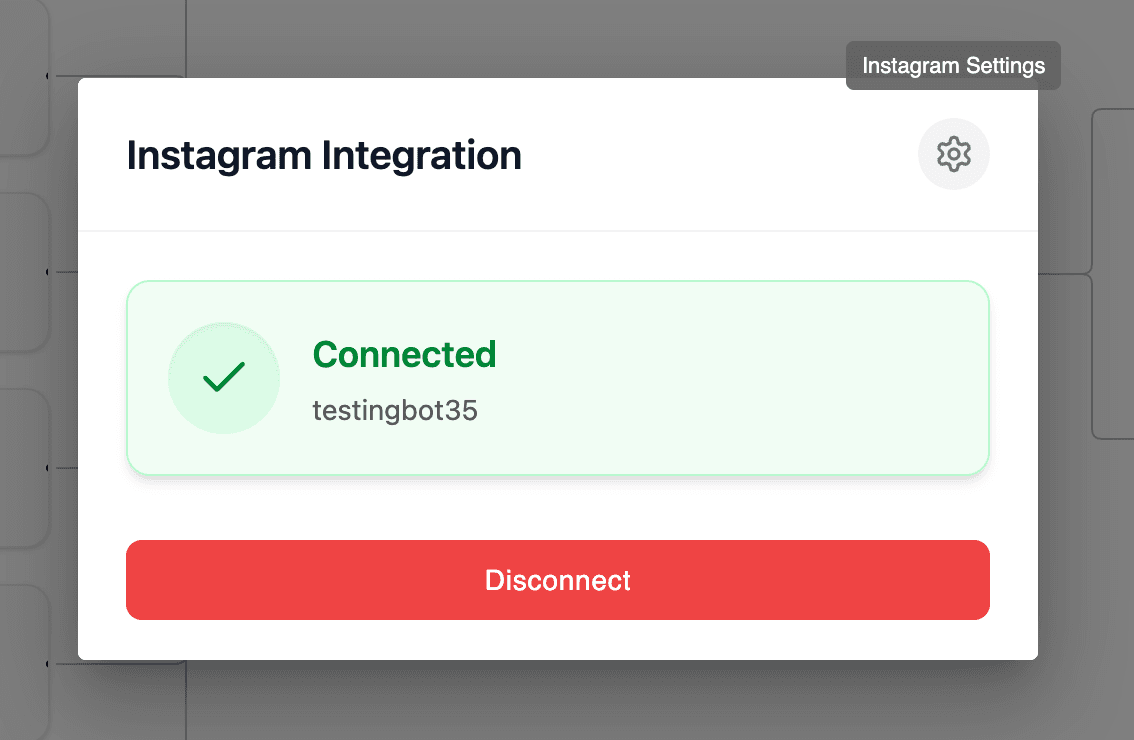Image resolution: width=1134 pixels, height=740 pixels.
Task: Click the connector dot on third left node
Action: click(48, 467)
